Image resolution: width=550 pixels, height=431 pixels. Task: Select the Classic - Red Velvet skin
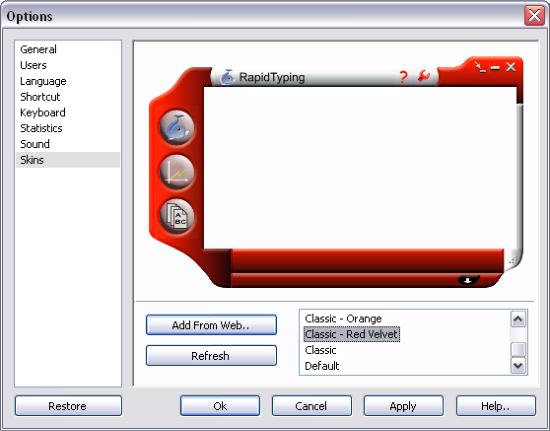click(351, 334)
